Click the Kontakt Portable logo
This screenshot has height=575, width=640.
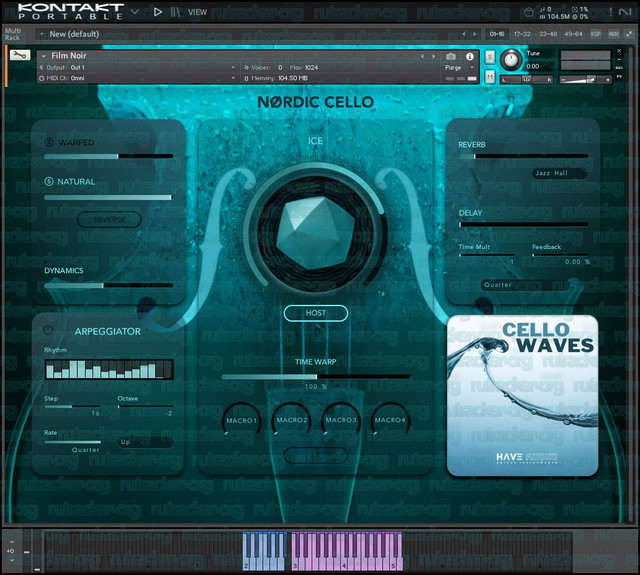[x=71, y=11]
